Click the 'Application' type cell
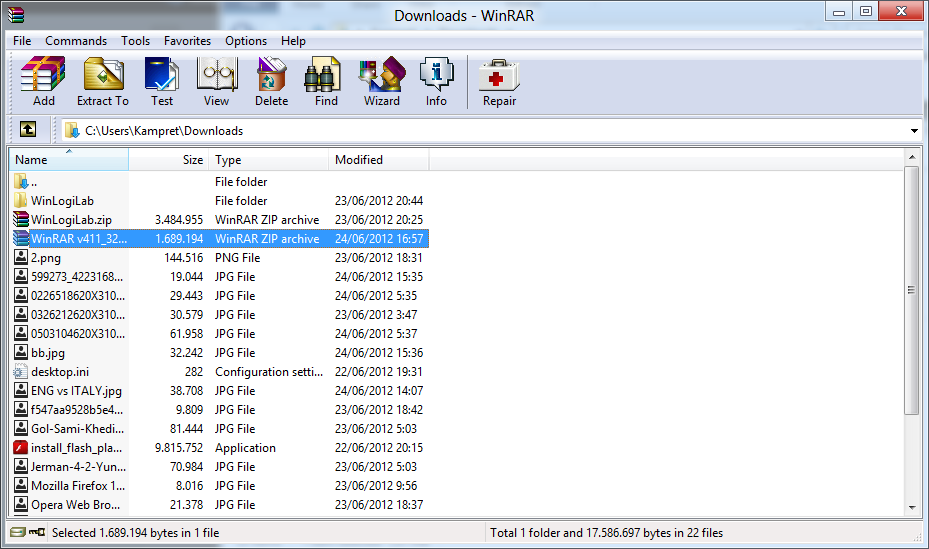Screen dimensions: 929x549 point(245,448)
